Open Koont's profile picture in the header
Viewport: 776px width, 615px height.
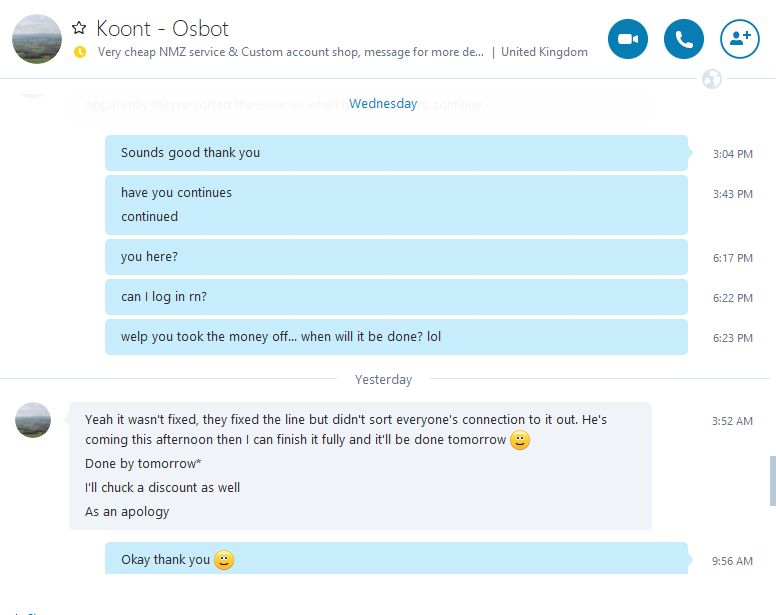36,39
